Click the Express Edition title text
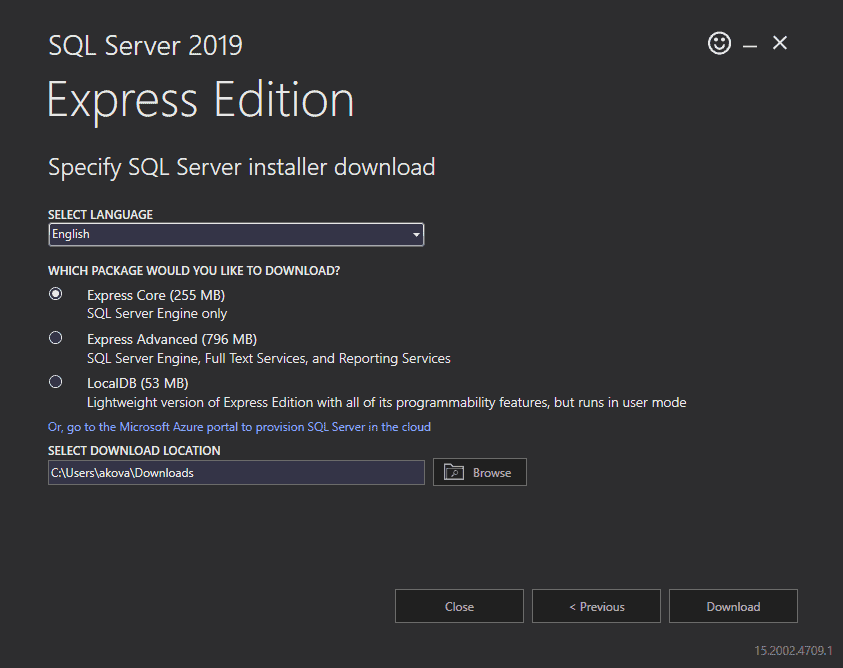Image resolution: width=843 pixels, height=668 pixels. pyautogui.click(x=200, y=99)
